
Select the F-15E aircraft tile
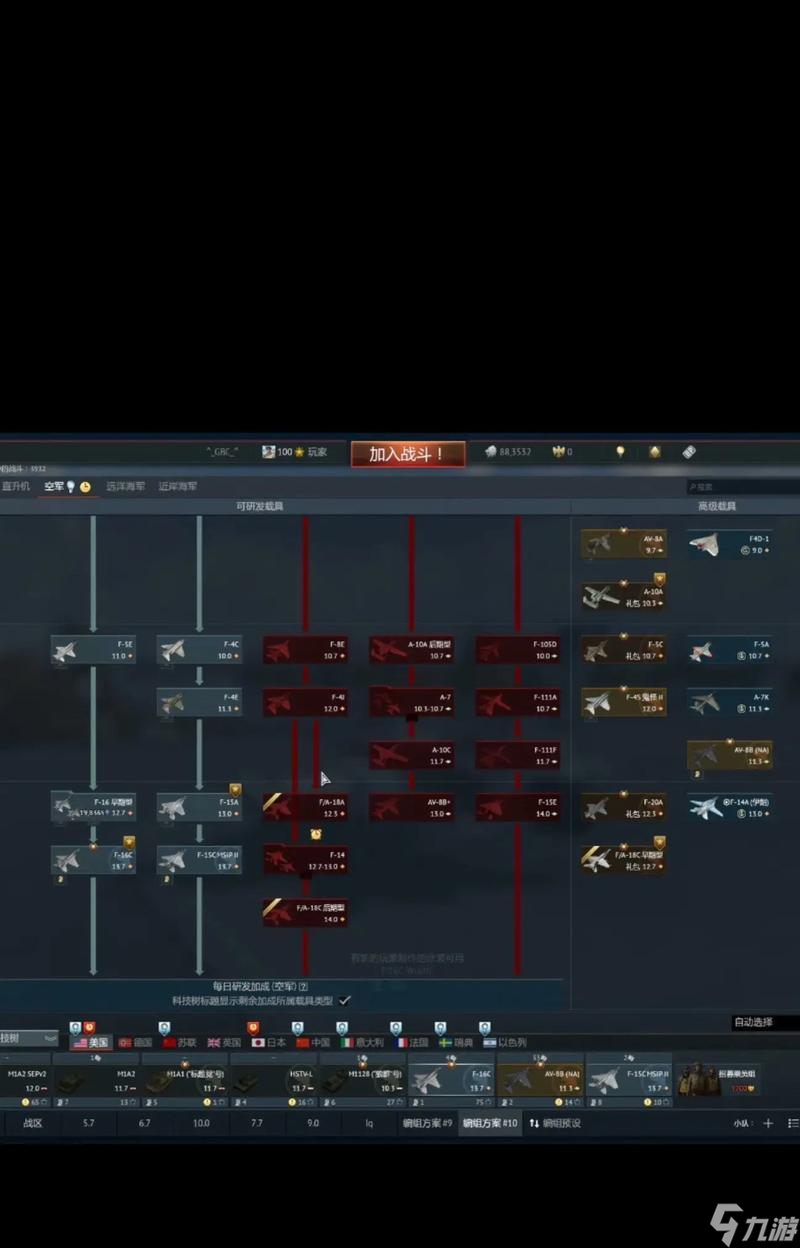point(517,807)
